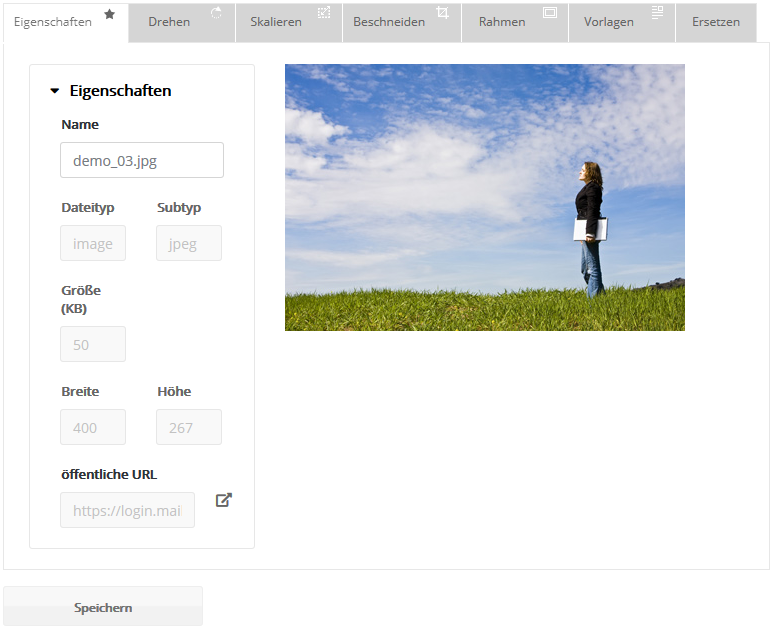This screenshot has height=629, width=773.
Task: Select the Dateityp field showing image
Action: pyautogui.click(x=93, y=243)
